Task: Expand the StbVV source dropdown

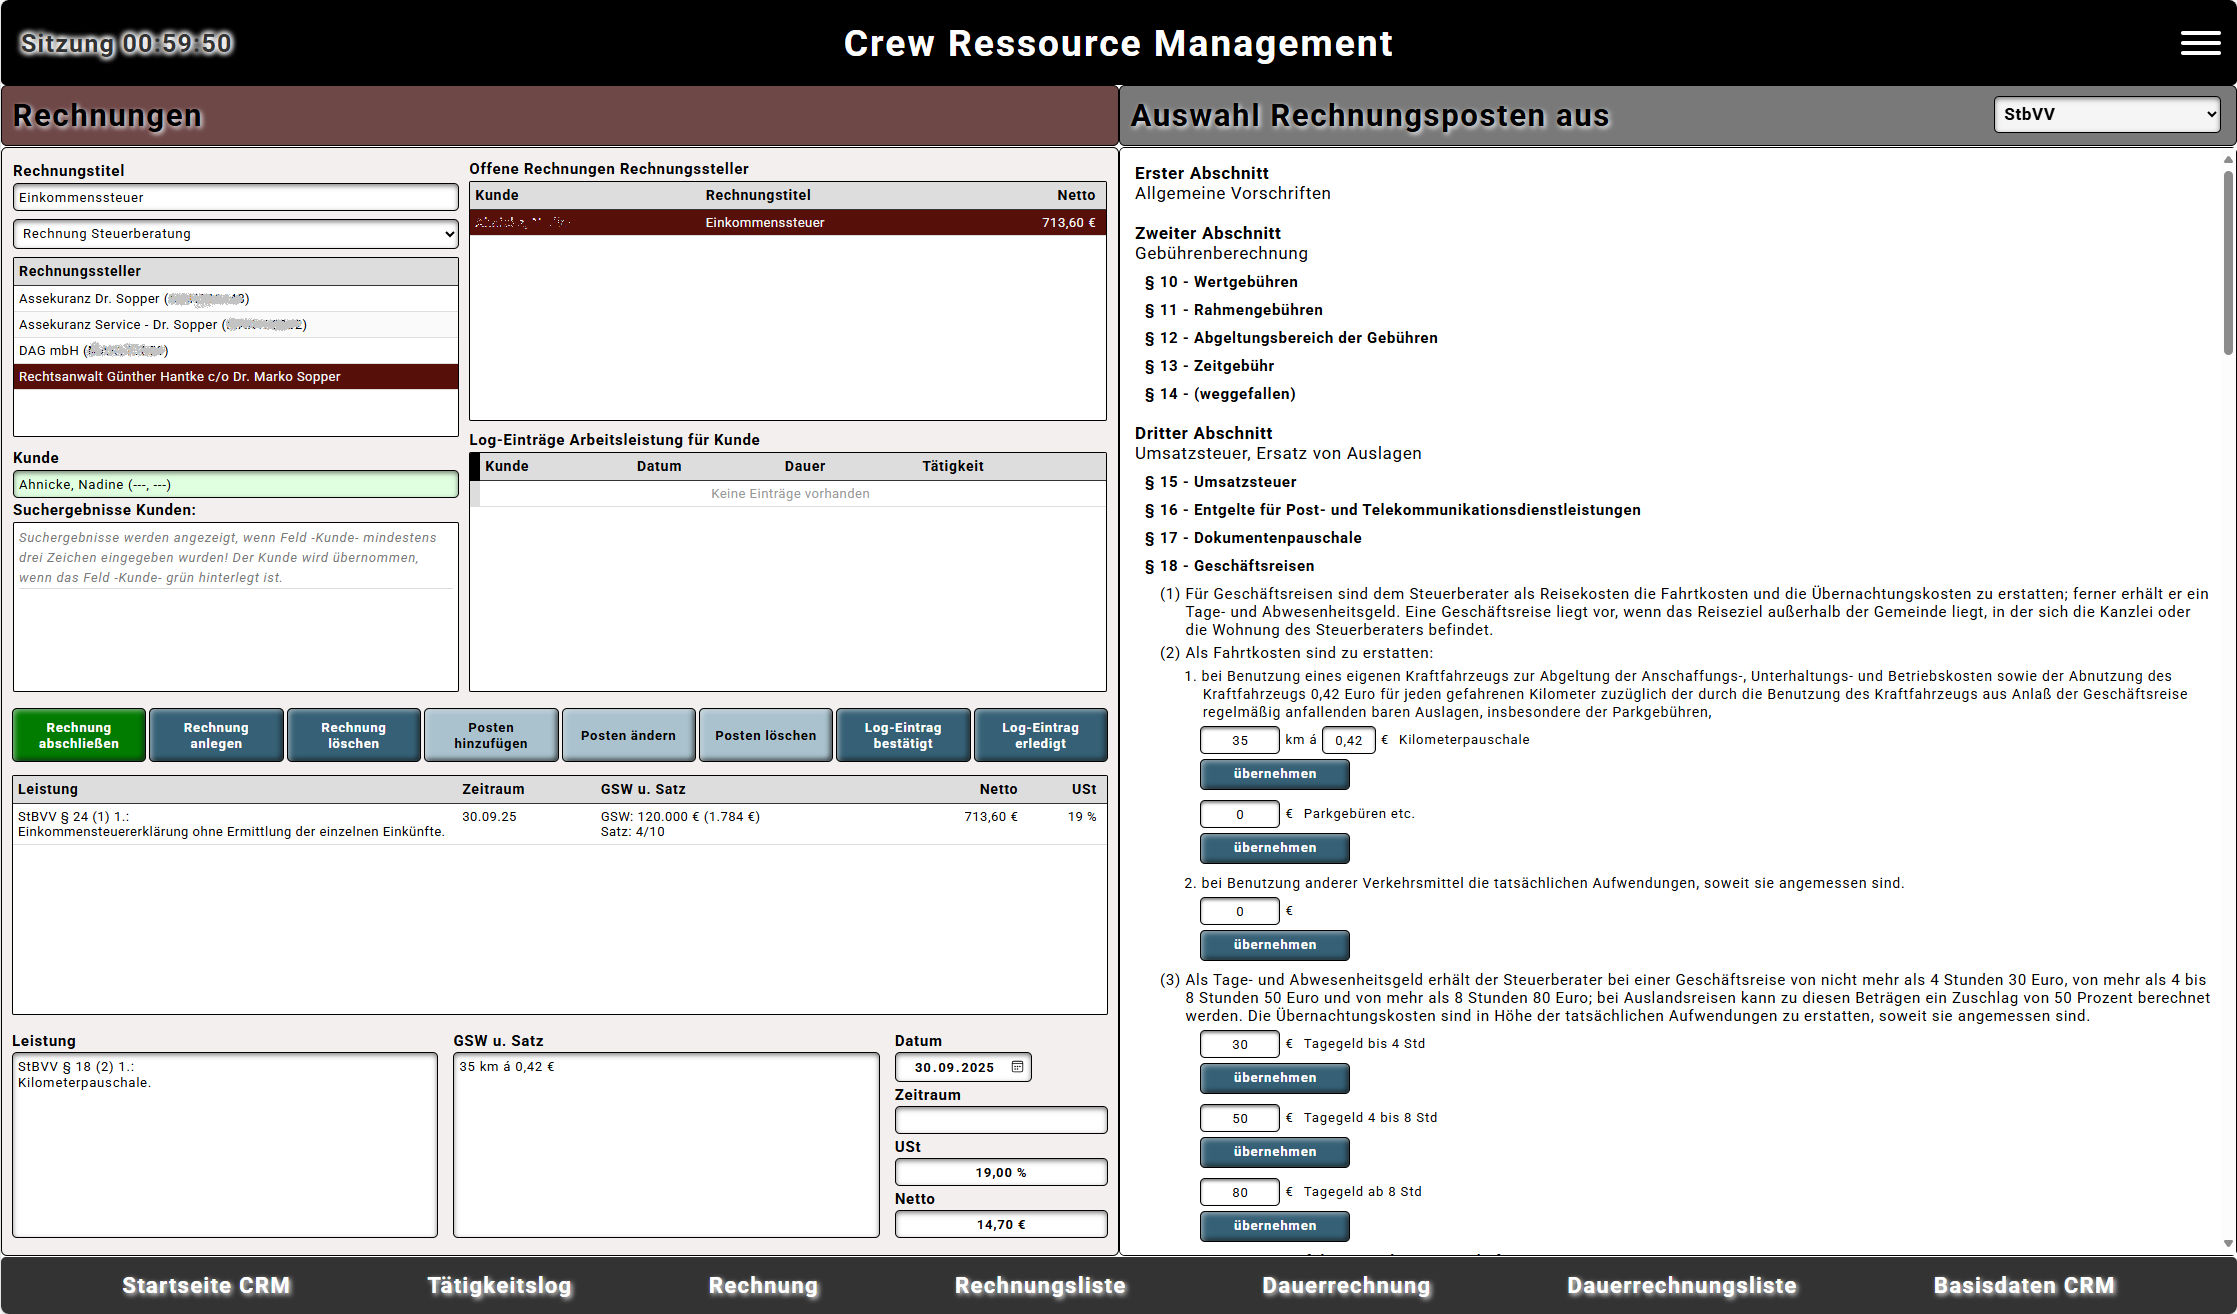Action: [2106, 115]
